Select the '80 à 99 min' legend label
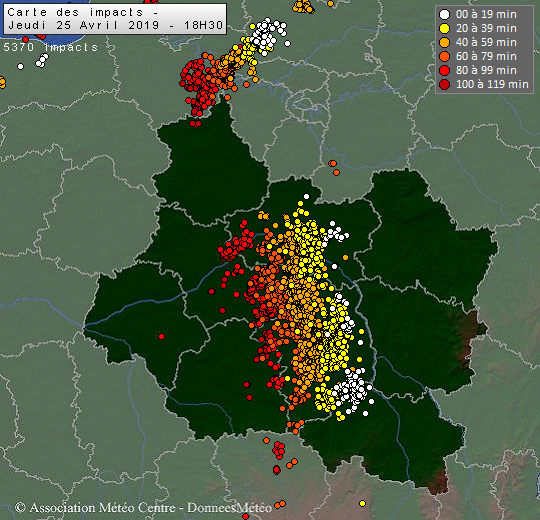 tap(486, 70)
